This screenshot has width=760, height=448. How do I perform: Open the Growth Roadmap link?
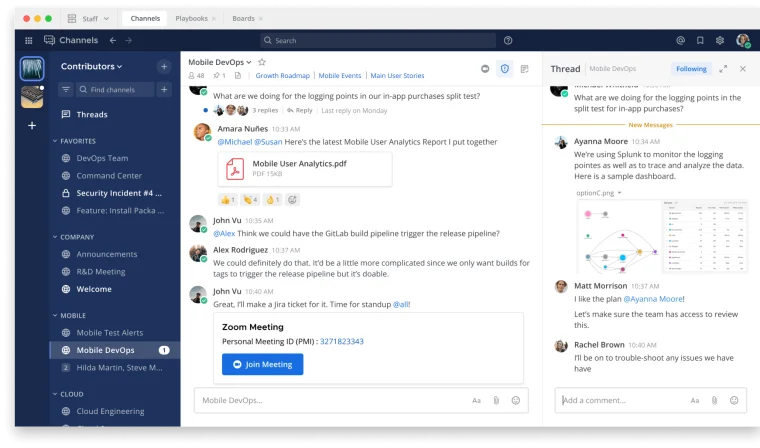click(282, 76)
